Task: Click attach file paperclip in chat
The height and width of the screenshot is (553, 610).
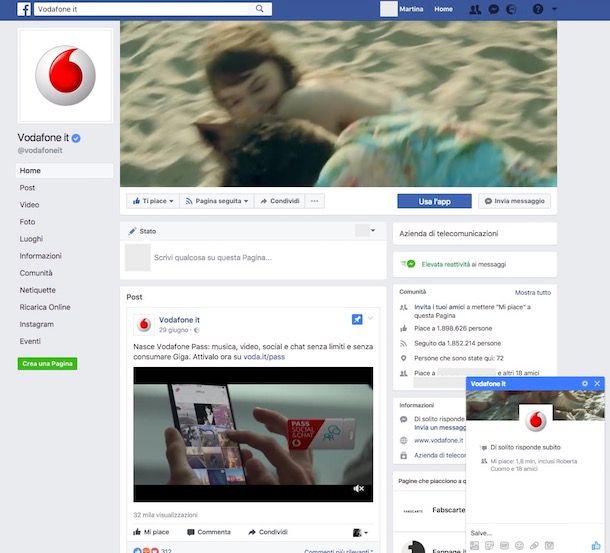Action: [534, 546]
